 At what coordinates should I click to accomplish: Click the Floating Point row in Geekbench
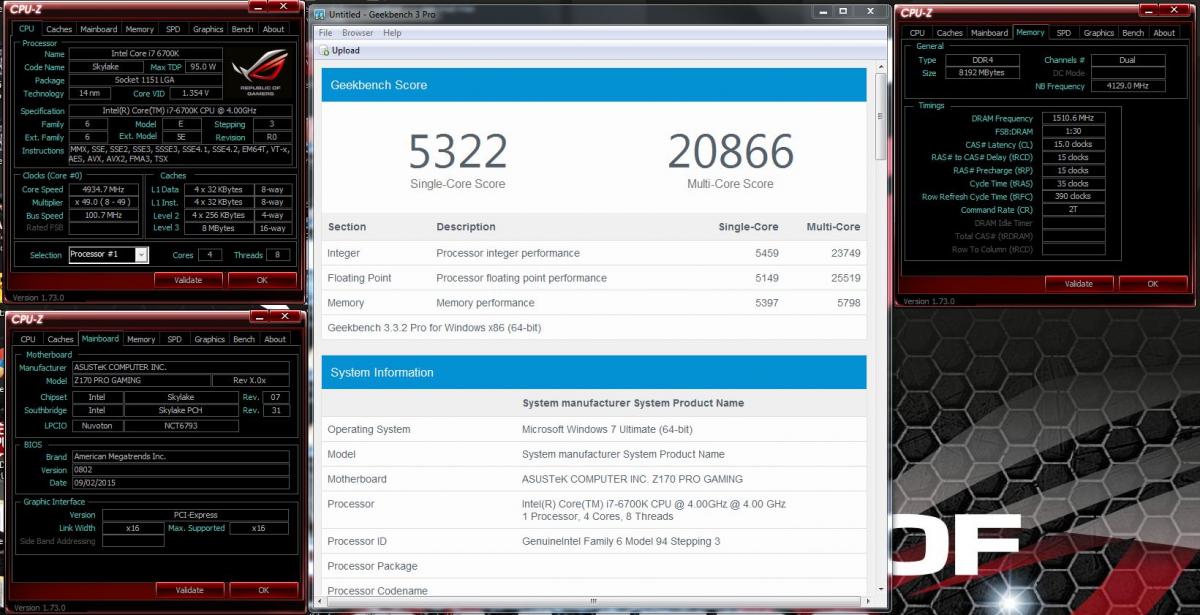(594, 278)
